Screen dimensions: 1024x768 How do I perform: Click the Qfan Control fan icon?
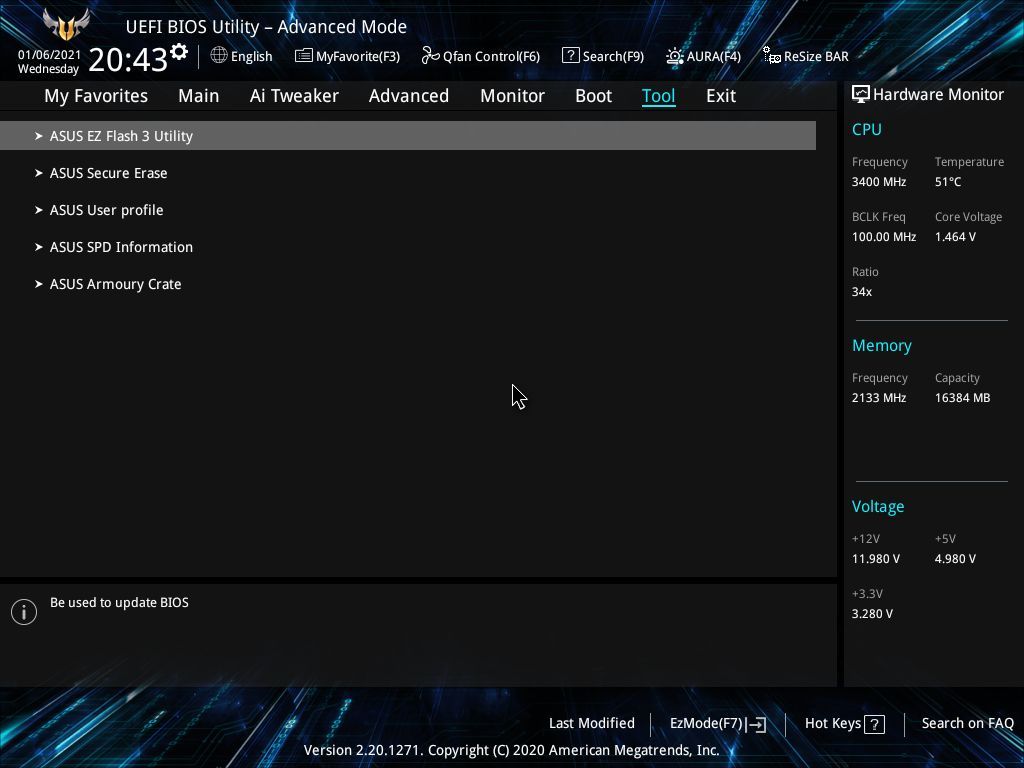(430, 56)
